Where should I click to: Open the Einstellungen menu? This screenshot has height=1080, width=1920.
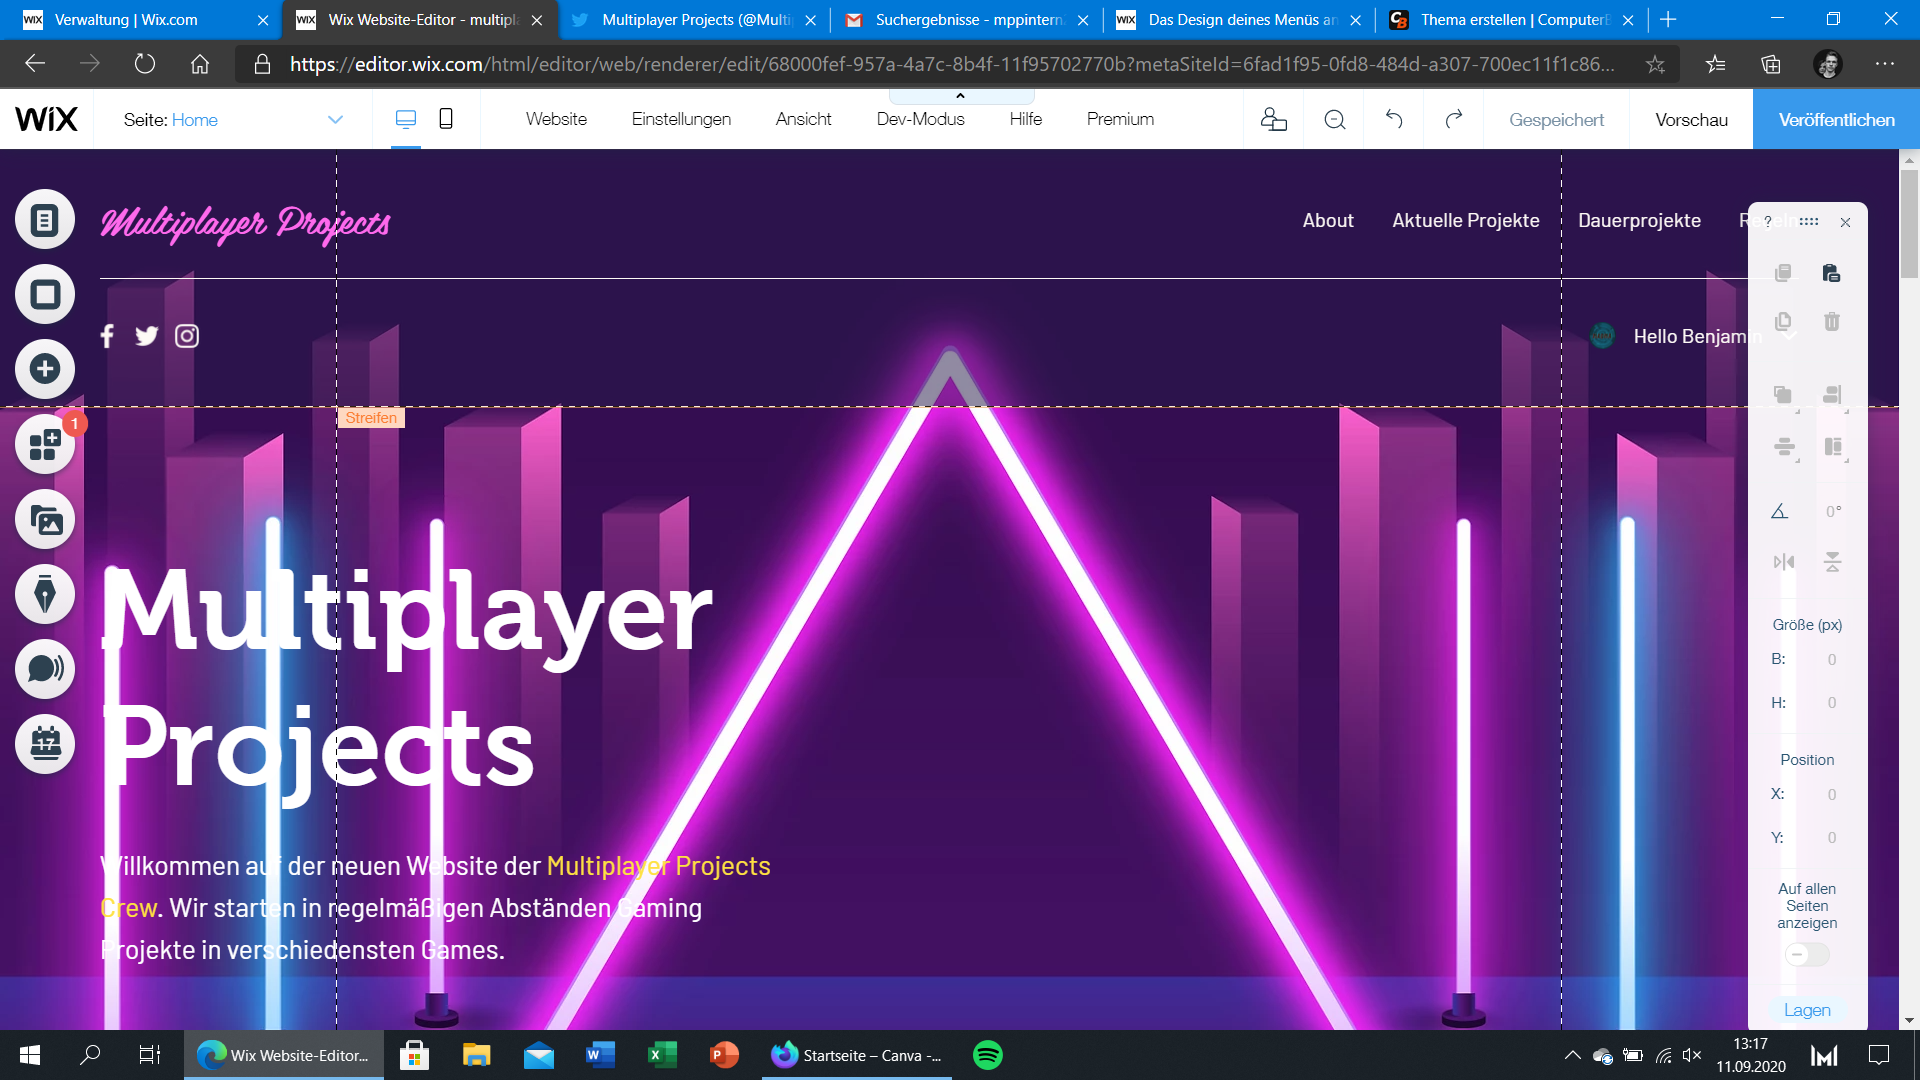point(681,119)
